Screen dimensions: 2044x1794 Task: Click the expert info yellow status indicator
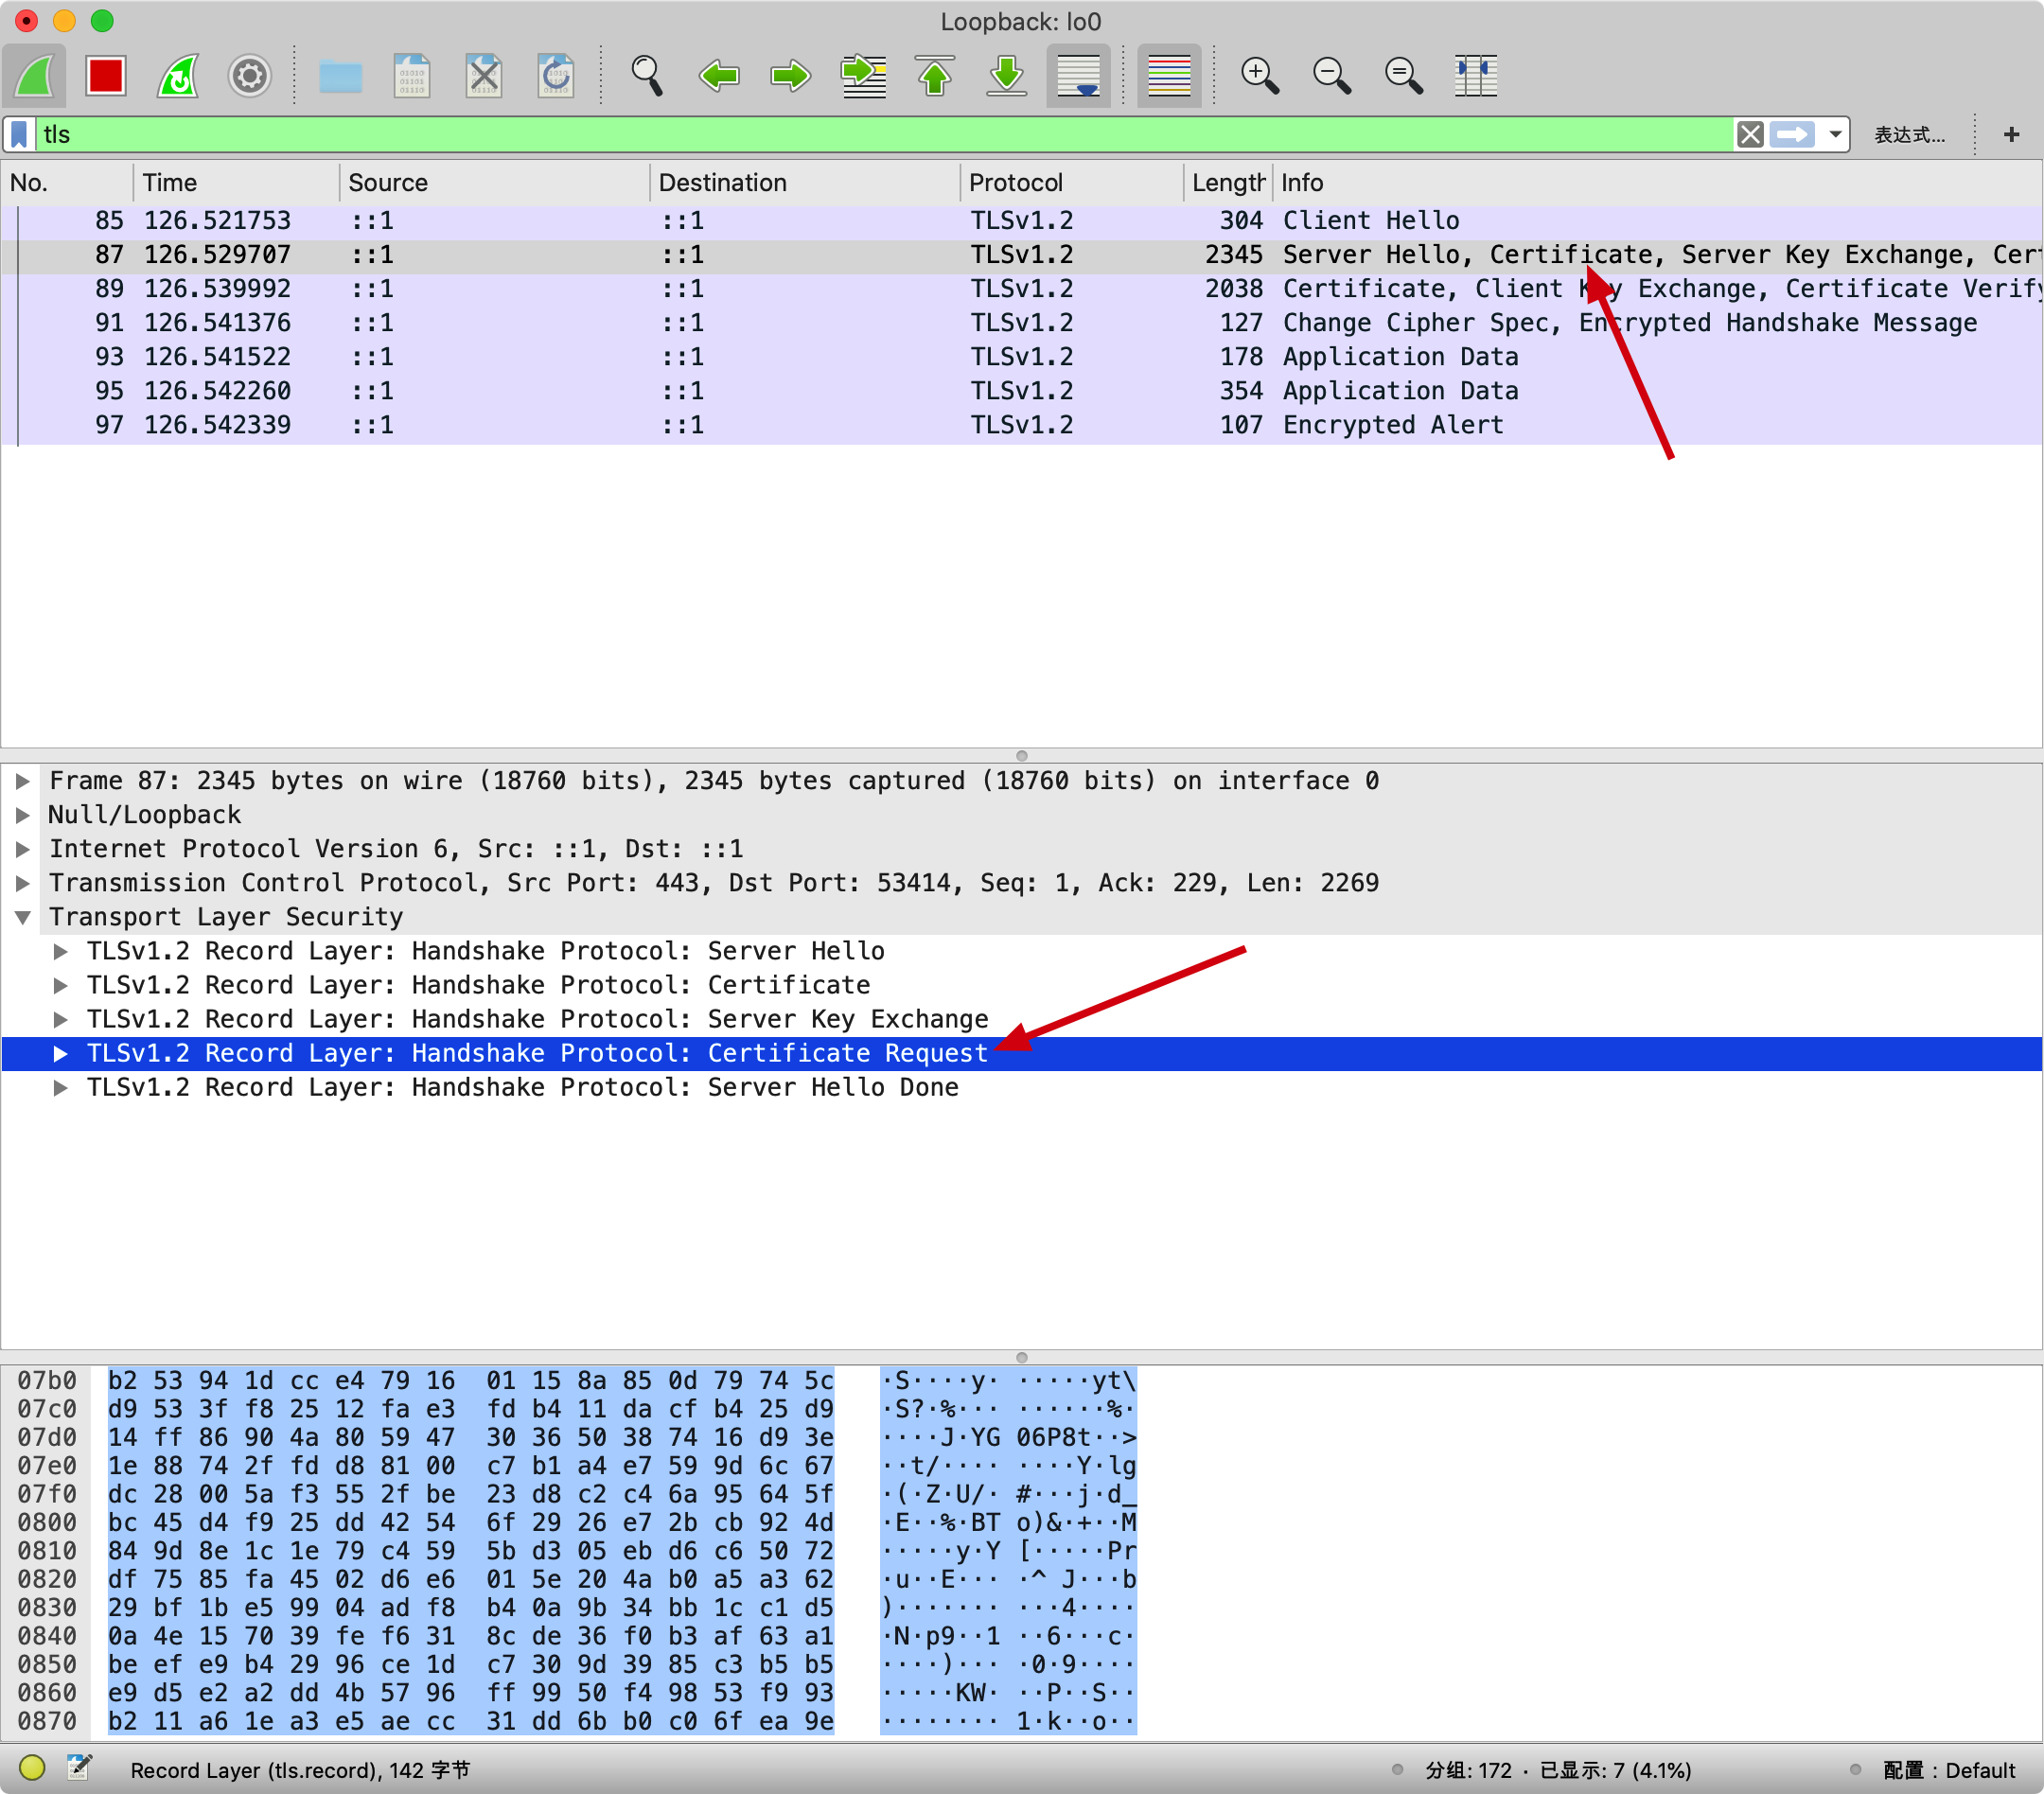coord(32,1768)
